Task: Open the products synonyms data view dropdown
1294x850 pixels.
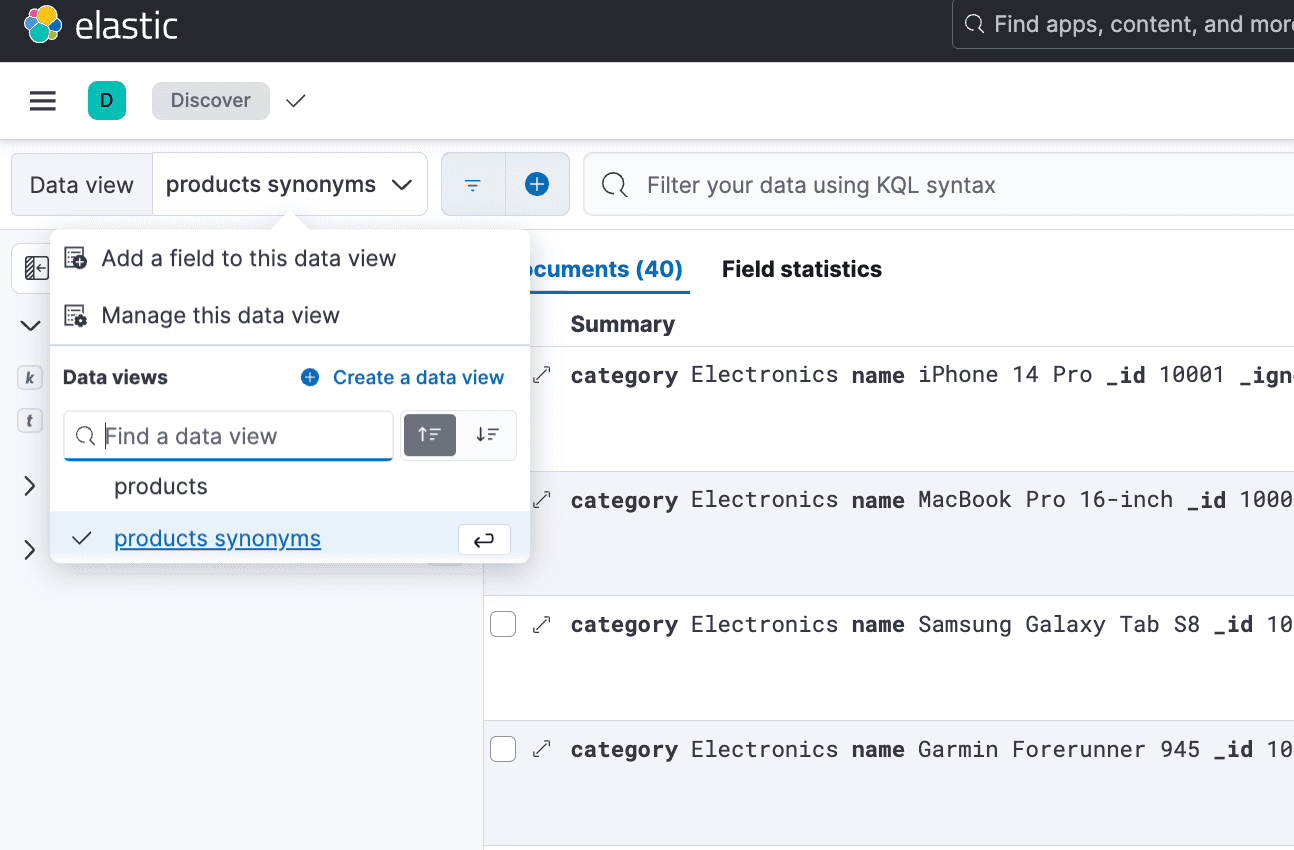Action: (289, 185)
